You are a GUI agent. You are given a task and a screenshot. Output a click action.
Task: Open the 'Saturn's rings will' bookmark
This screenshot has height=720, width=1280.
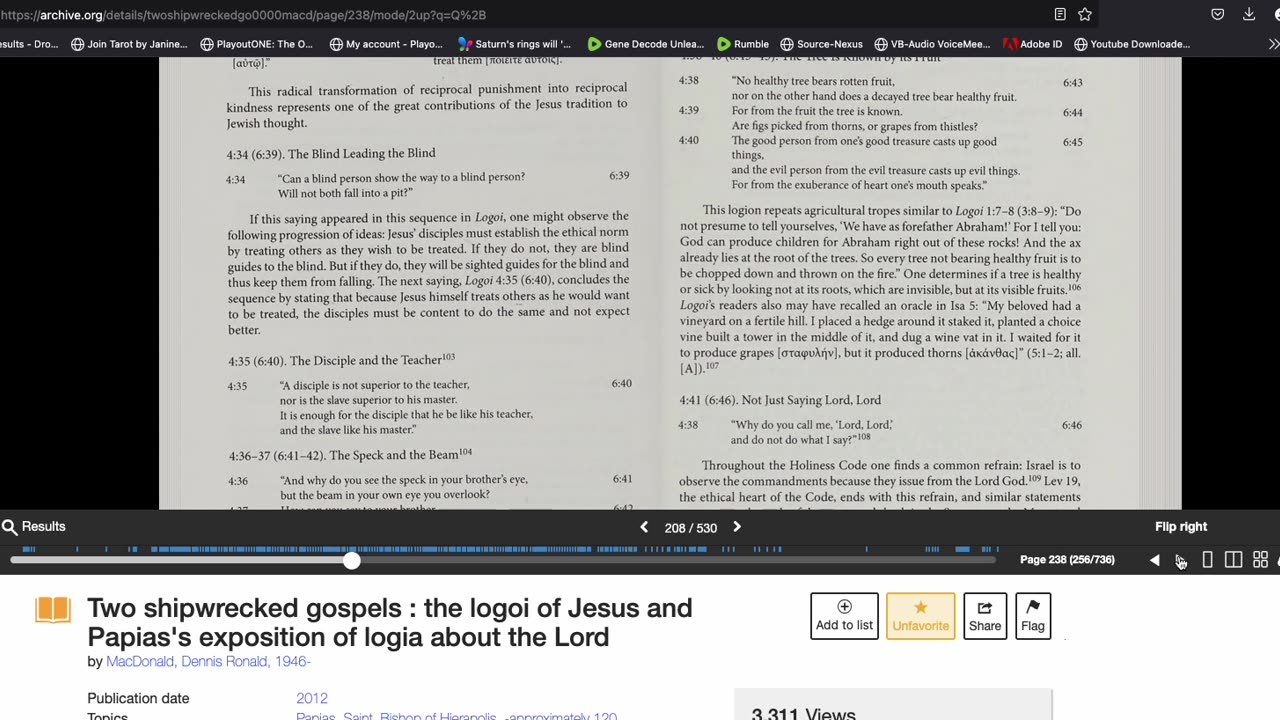(x=514, y=44)
